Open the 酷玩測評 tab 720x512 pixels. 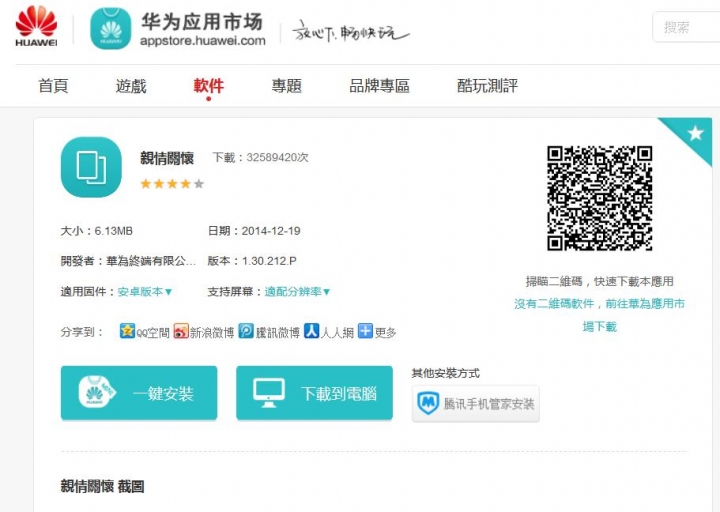487,86
